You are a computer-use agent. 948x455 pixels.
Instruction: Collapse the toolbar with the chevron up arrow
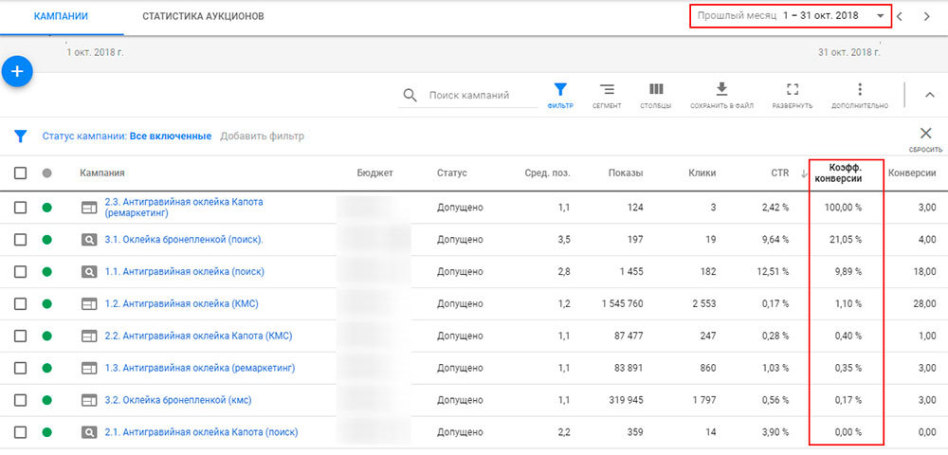(930, 95)
